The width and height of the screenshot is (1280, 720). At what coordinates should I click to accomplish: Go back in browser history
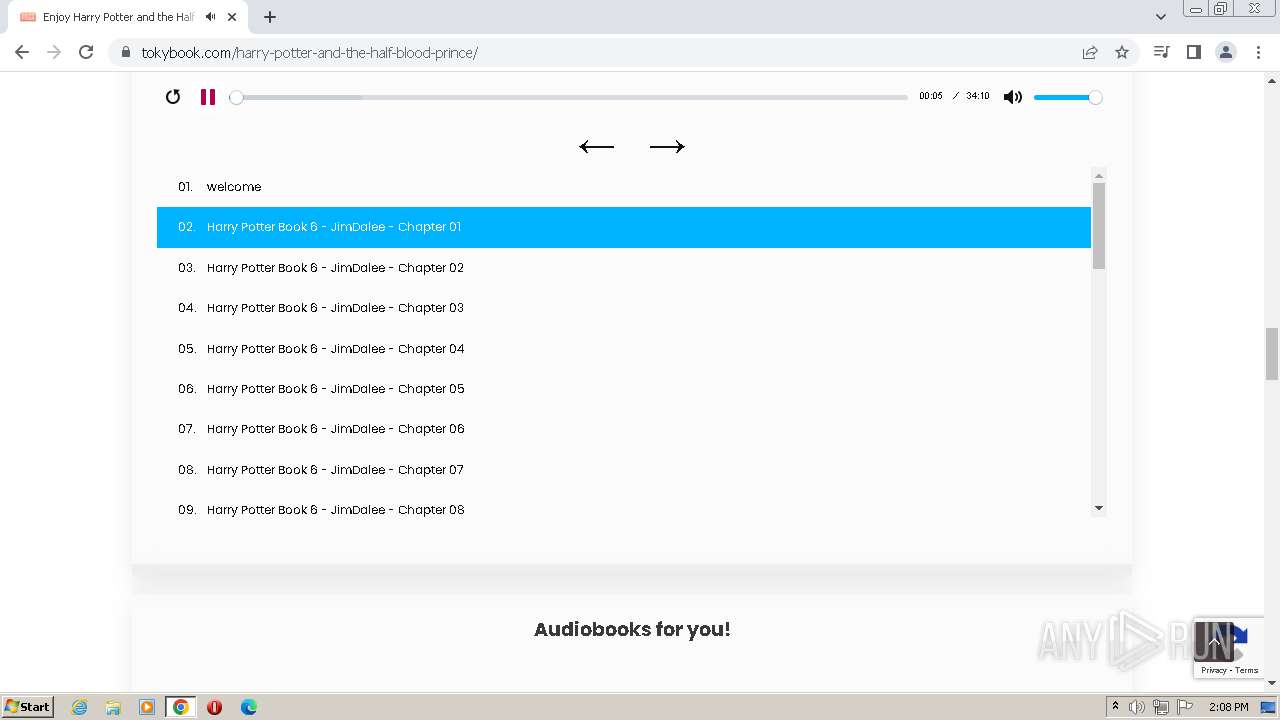[x=22, y=52]
